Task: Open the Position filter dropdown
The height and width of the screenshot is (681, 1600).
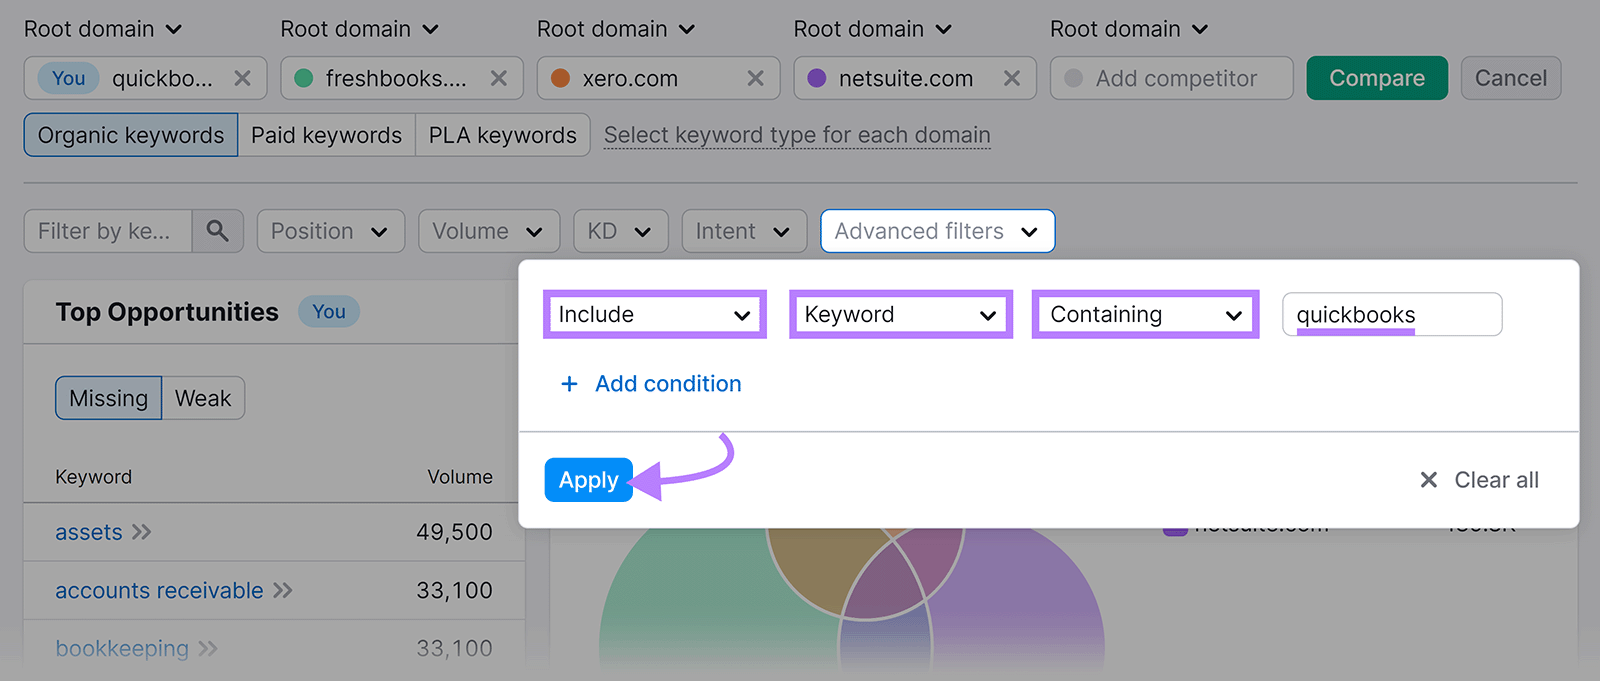Action: [330, 231]
